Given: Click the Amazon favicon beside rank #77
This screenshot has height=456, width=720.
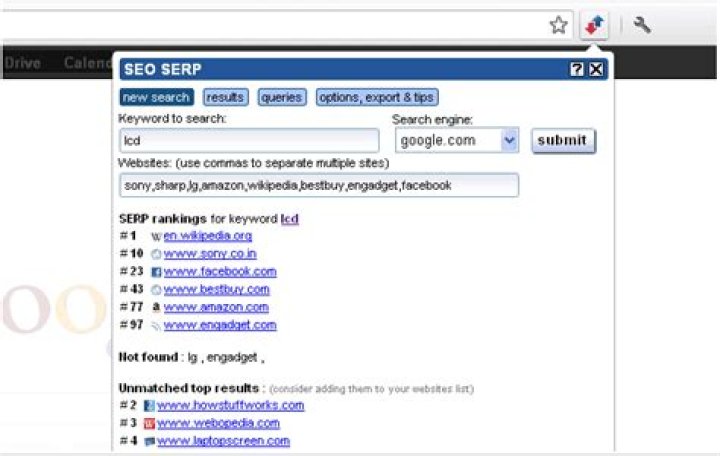Looking at the screenshot, I should (x=156, y=307).
